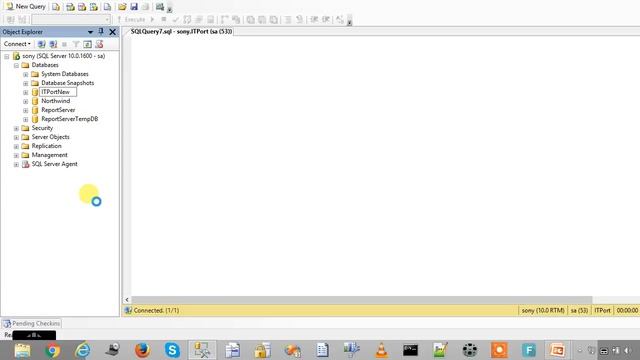Click the Object Explorer Refresh icon

(x=87, y=44)
